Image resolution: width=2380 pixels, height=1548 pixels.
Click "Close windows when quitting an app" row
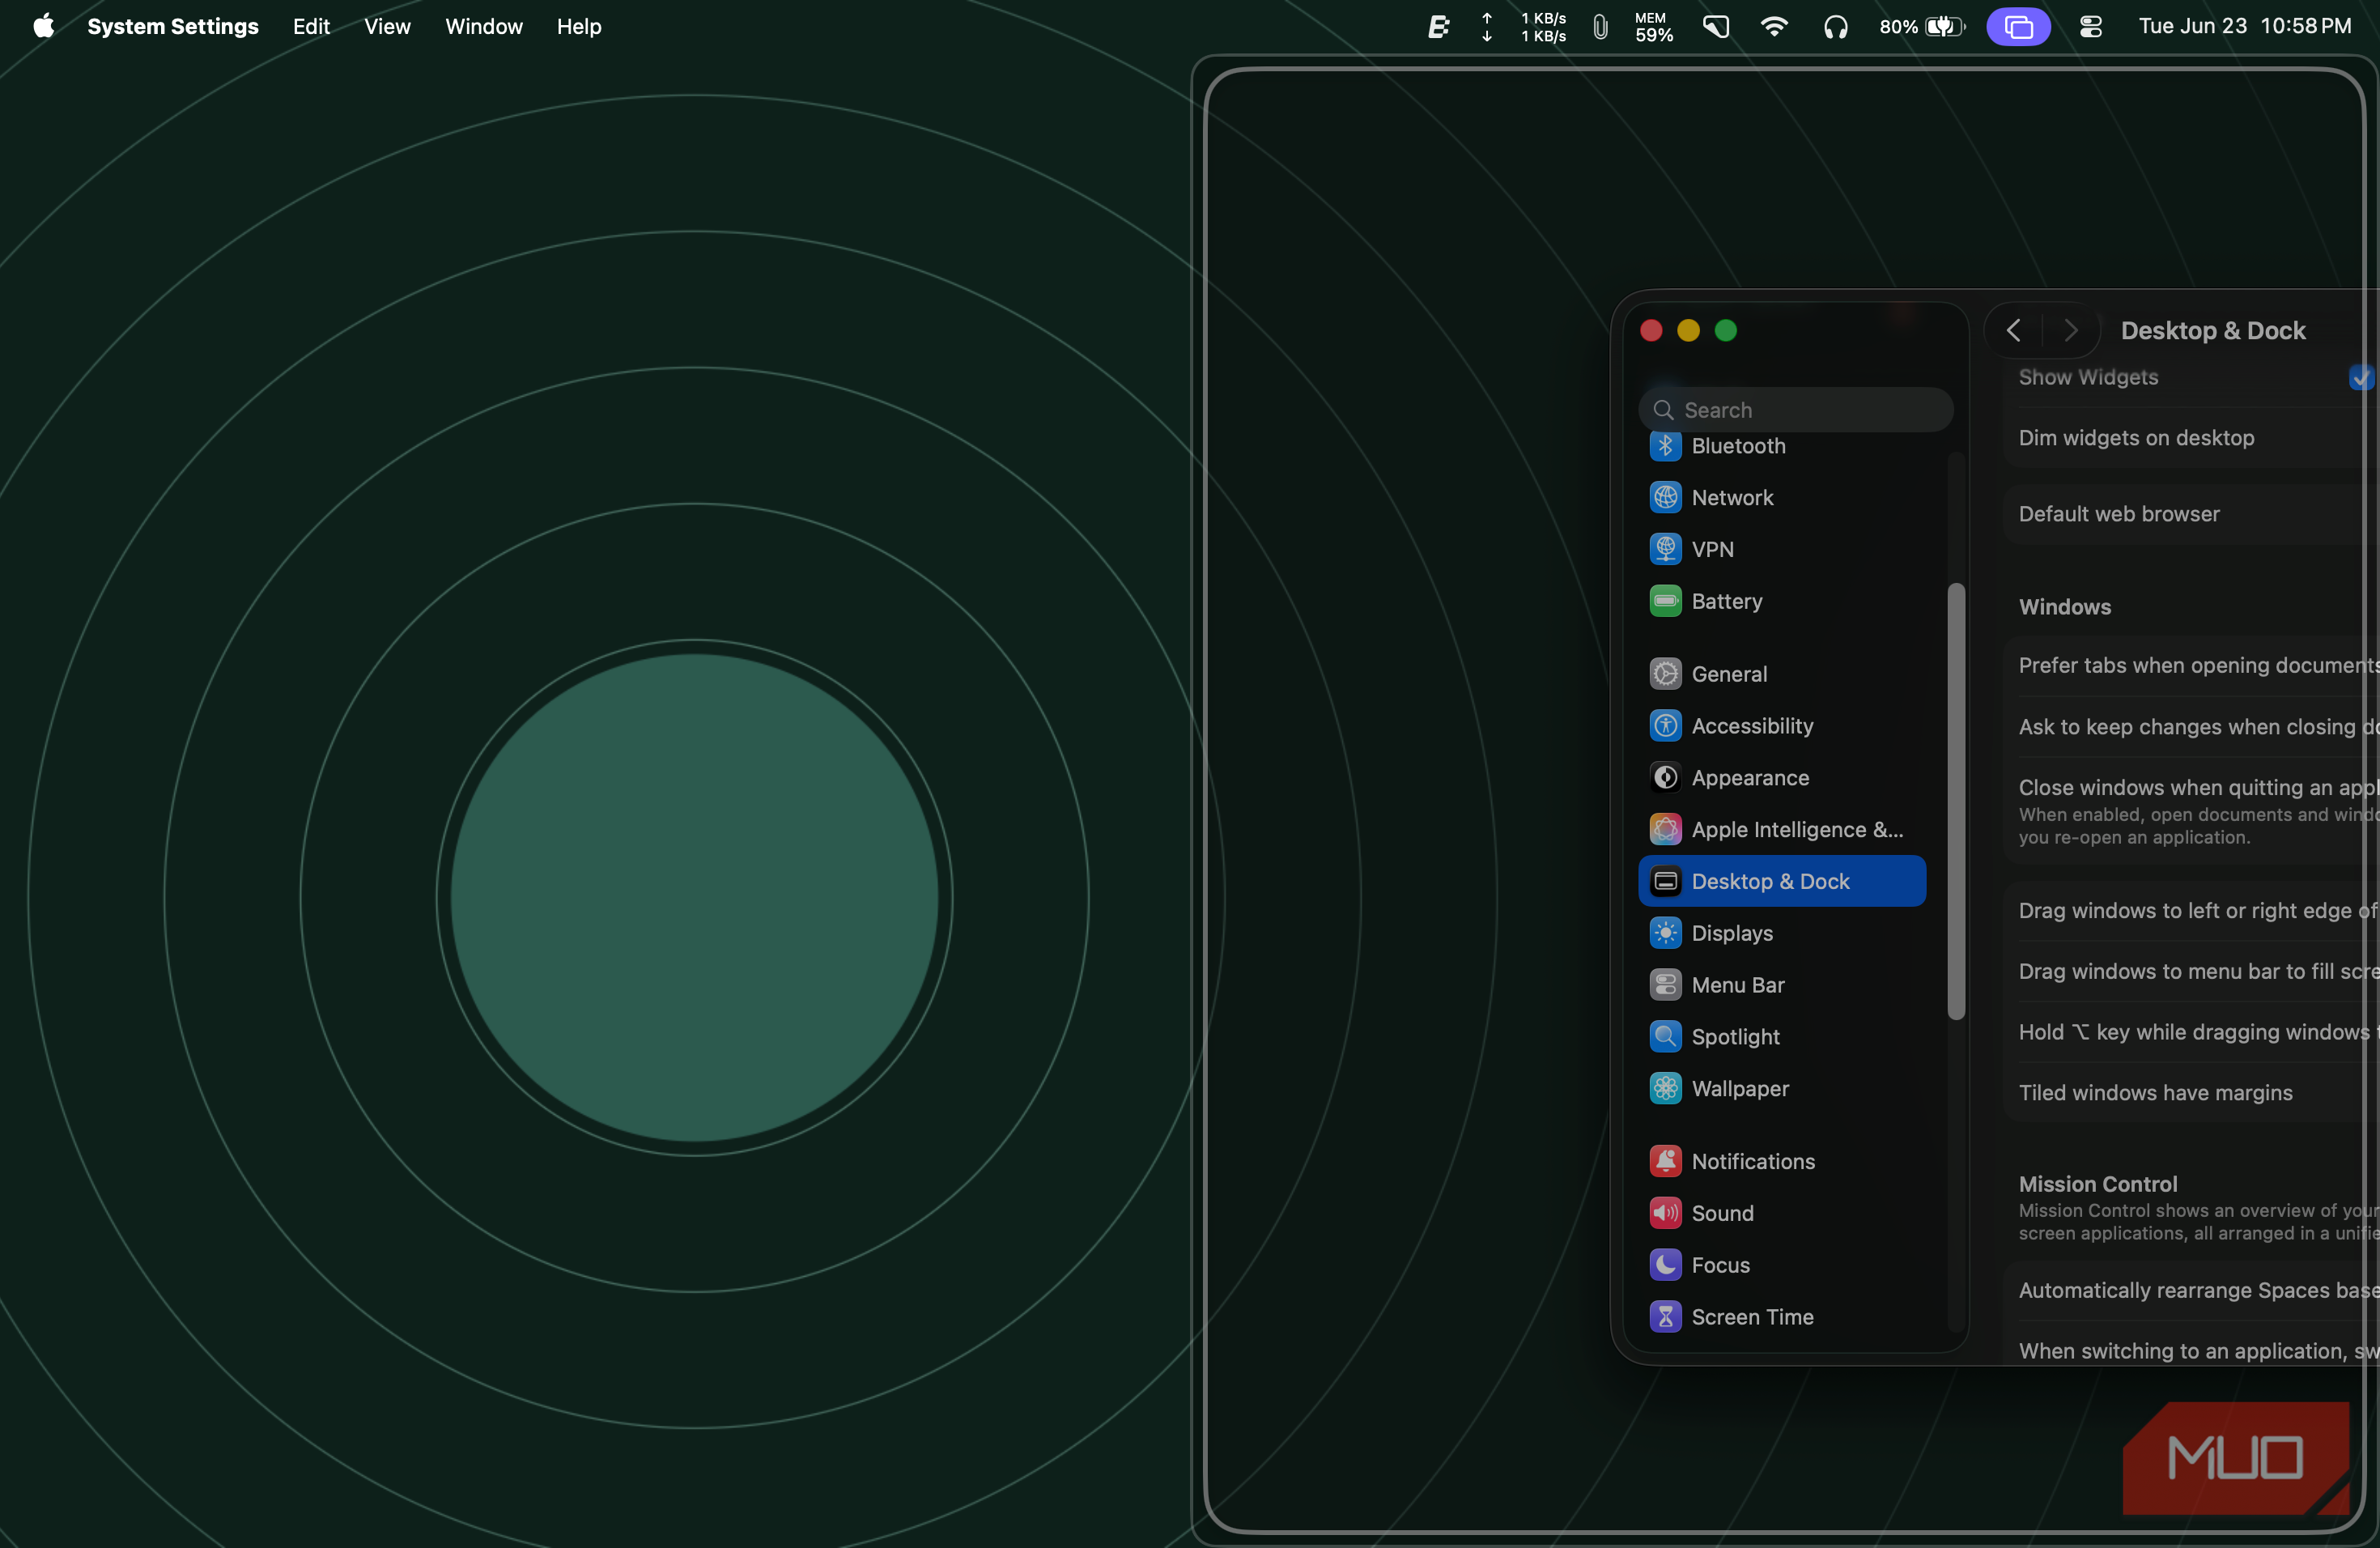point(2192,811)
